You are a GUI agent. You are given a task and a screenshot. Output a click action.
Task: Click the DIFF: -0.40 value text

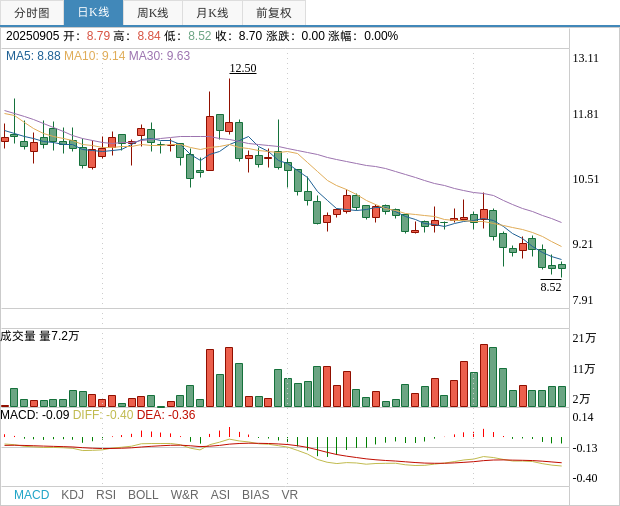click(103, 415)
